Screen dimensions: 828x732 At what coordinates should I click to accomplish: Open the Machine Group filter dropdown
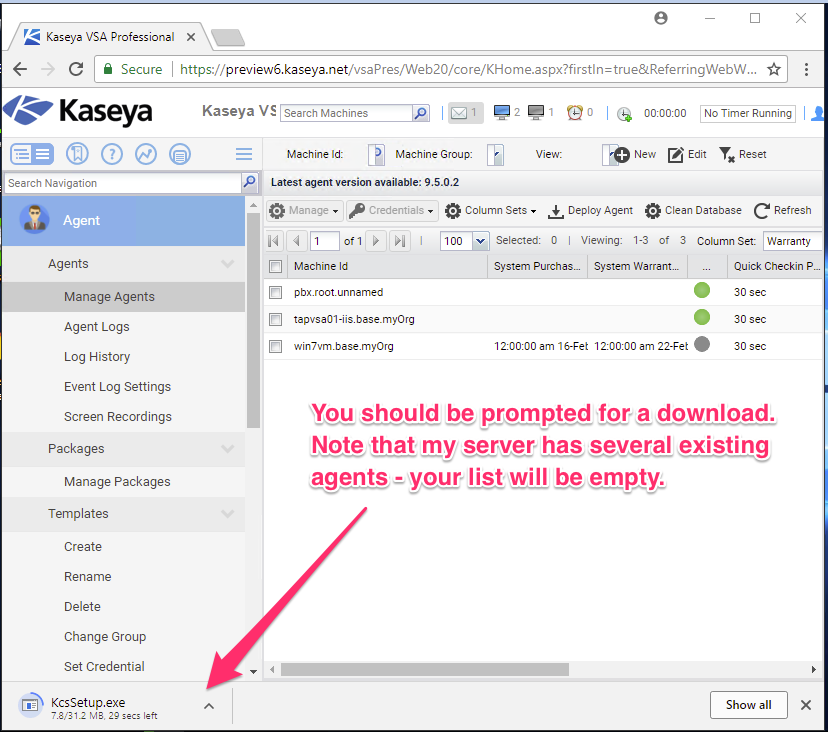(495, 155)
